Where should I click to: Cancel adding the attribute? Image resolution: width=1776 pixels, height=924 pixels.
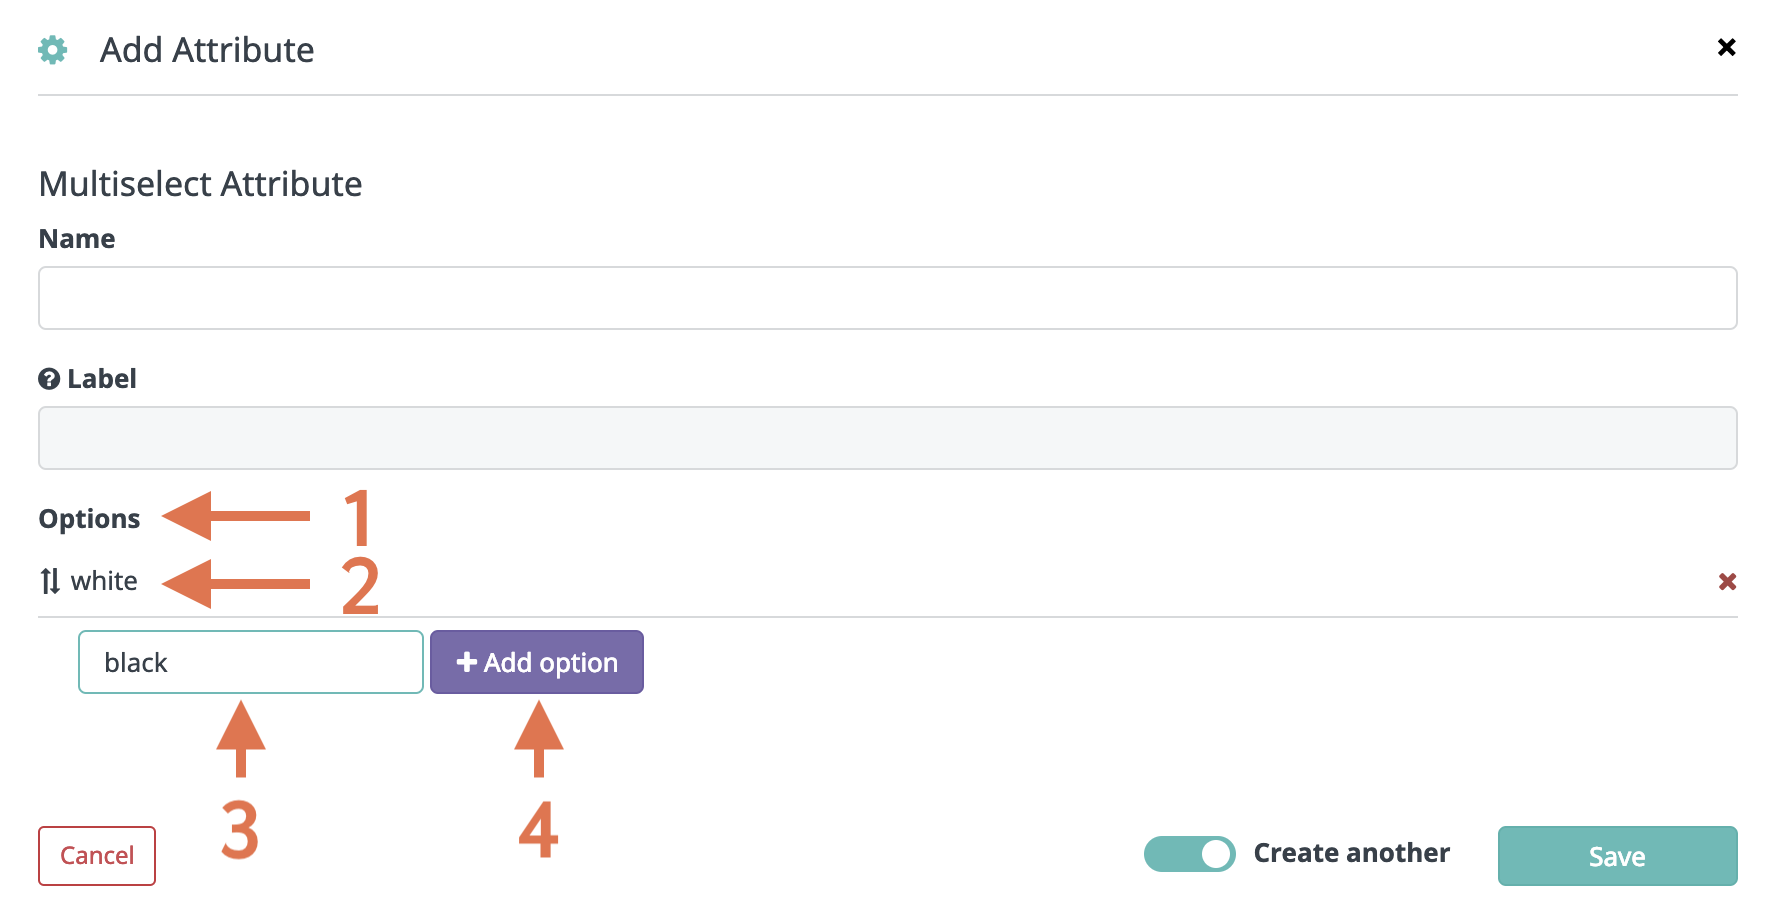click(x=97, y=856)
